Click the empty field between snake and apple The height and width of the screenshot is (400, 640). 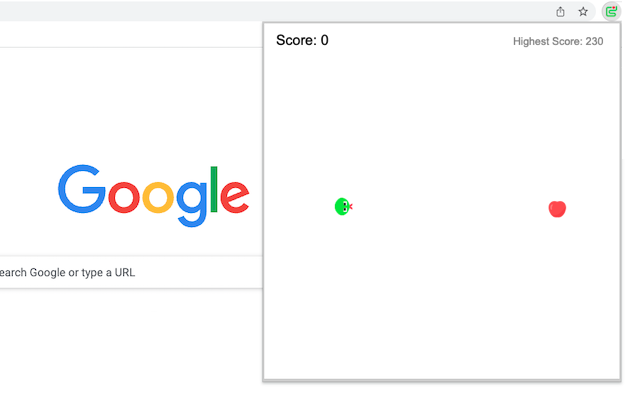450,207
